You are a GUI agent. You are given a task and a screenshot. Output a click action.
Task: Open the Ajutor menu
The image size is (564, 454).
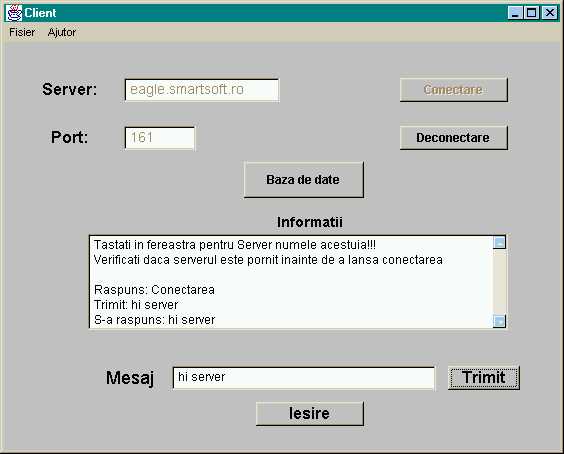62,32
